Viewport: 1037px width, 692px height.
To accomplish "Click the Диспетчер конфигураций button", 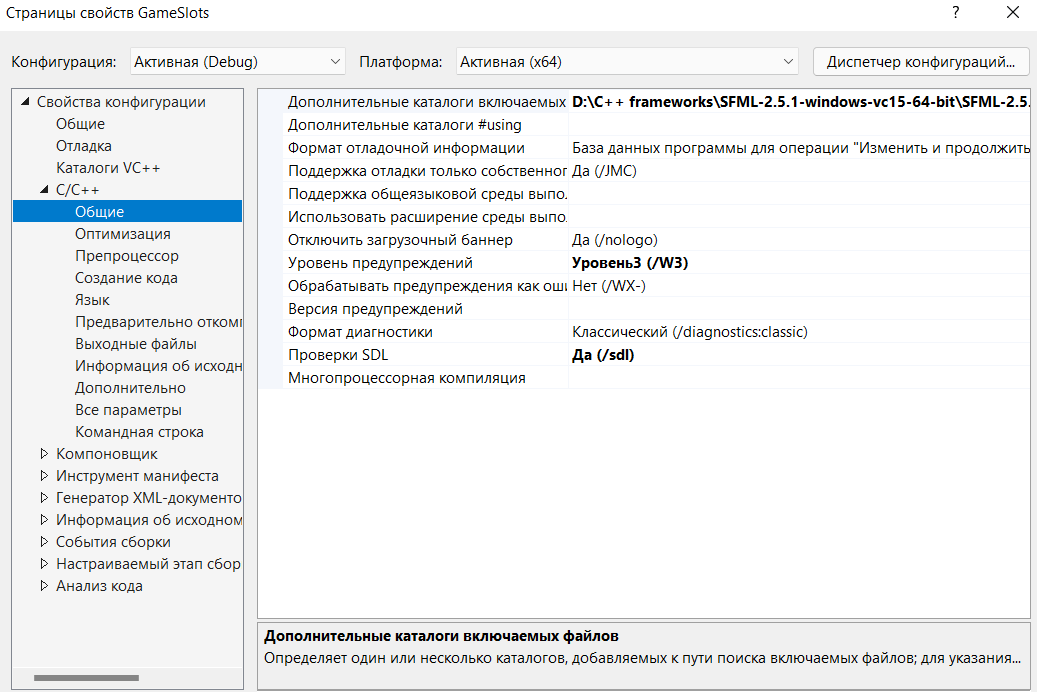I will click(921, 61).
